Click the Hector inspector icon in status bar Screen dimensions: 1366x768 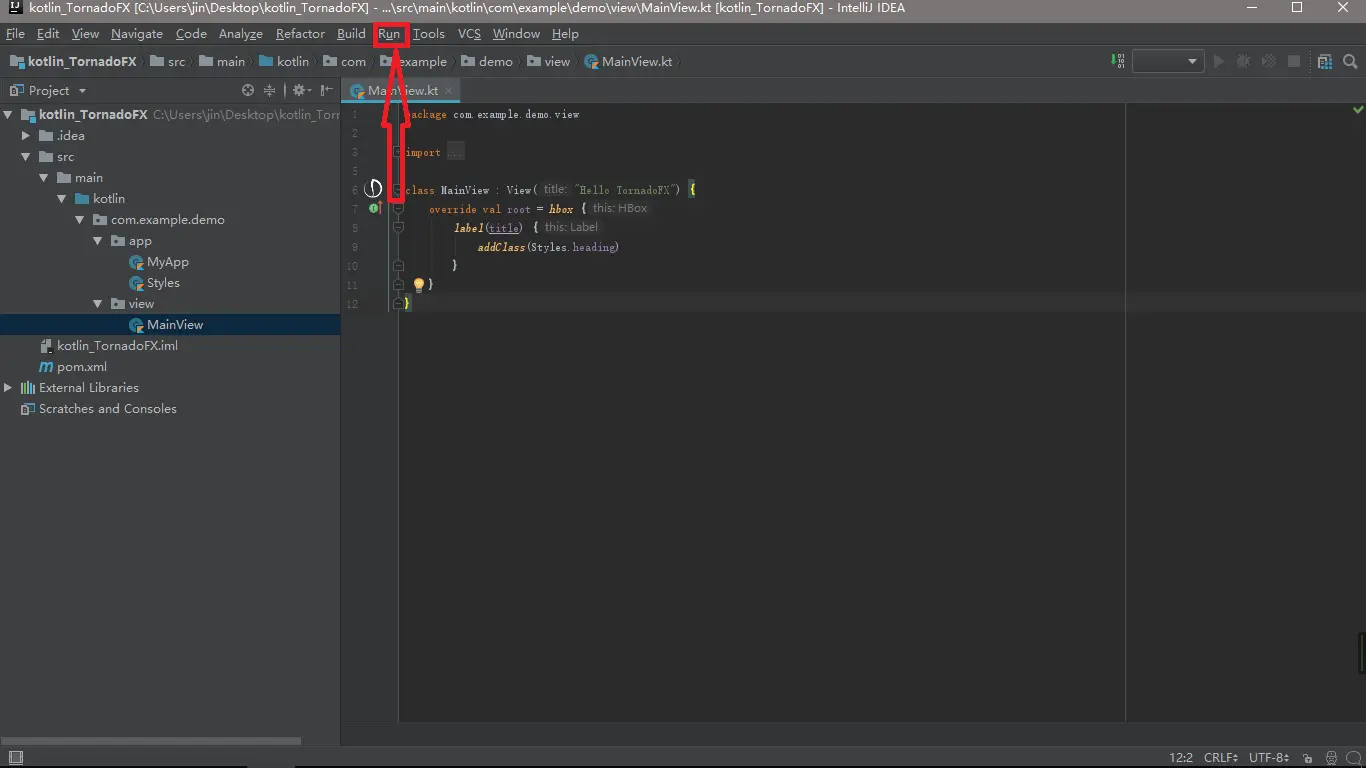[1332, 758]
